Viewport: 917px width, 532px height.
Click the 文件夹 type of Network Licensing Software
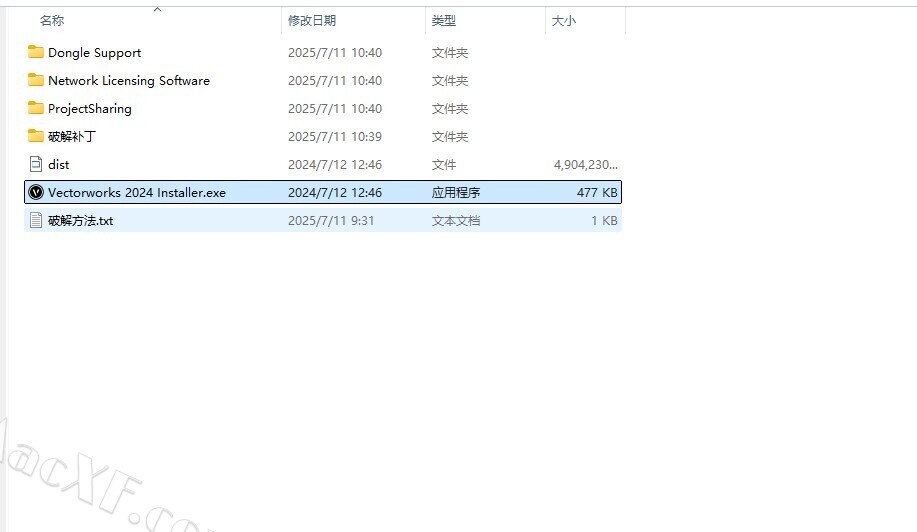click(x=450, y=80)
